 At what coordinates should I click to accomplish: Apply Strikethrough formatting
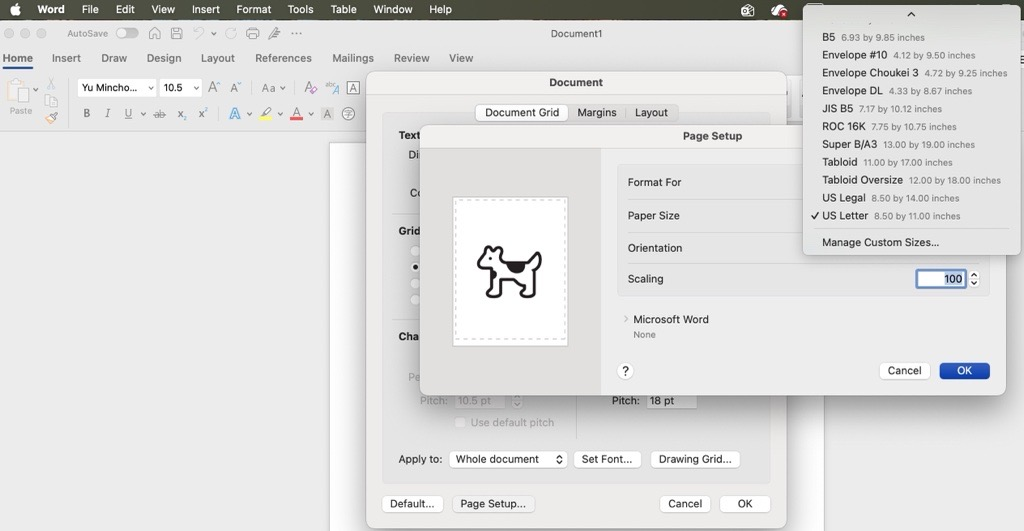click(x=159, y=114)
